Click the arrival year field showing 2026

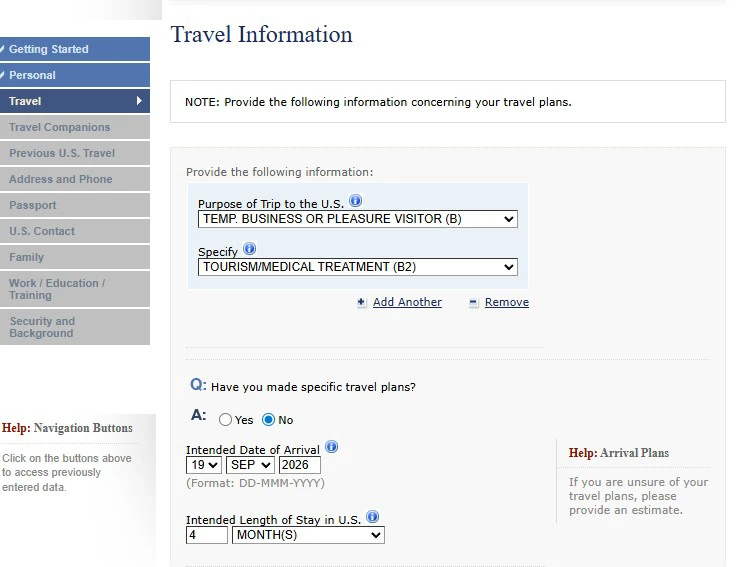tap(300, 465)
